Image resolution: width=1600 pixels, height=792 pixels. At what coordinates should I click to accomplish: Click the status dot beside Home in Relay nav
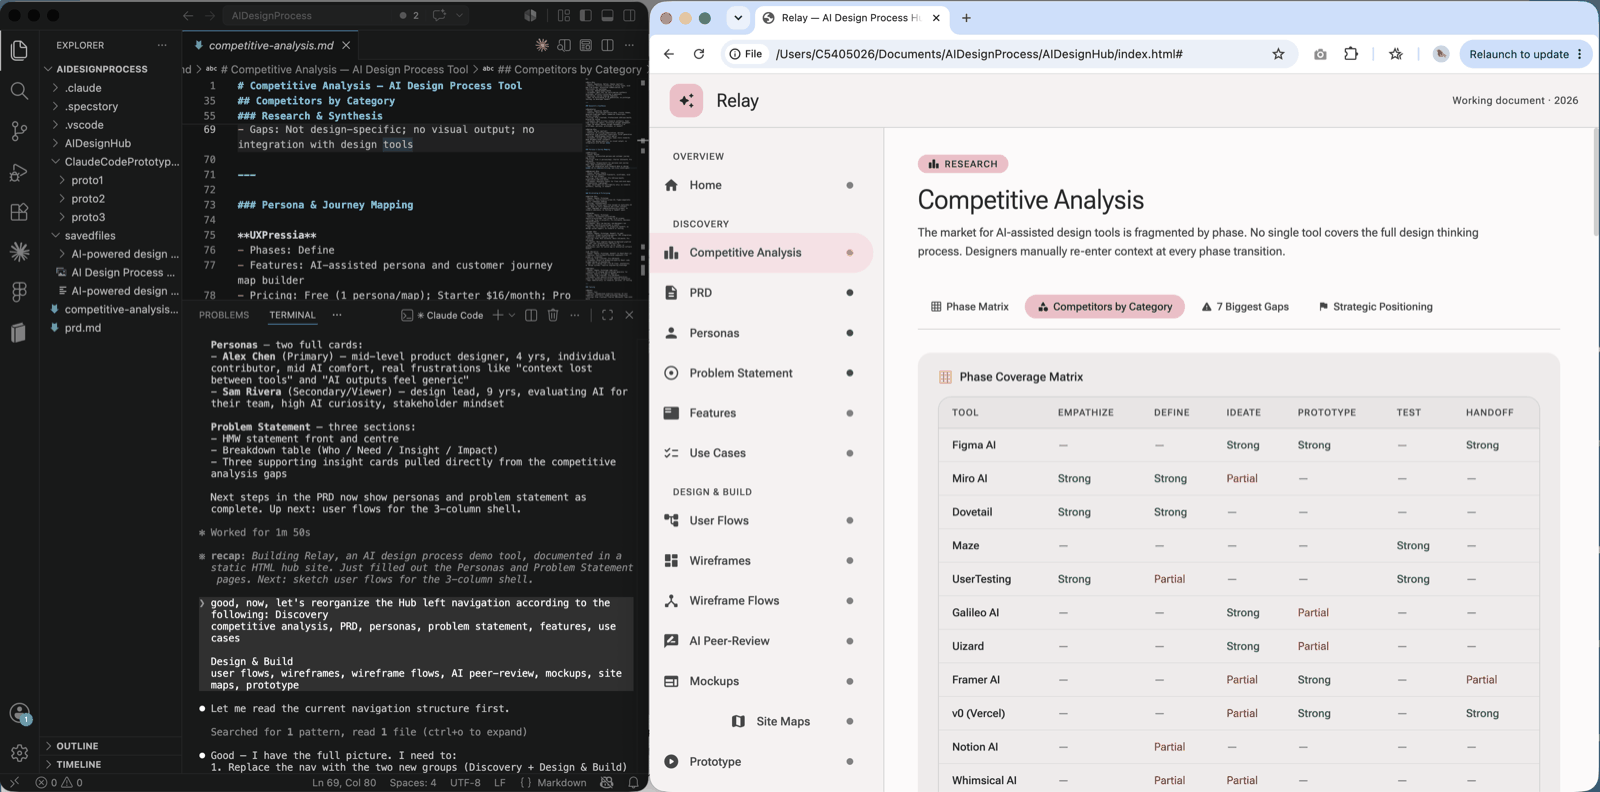(x=850, y=185)
